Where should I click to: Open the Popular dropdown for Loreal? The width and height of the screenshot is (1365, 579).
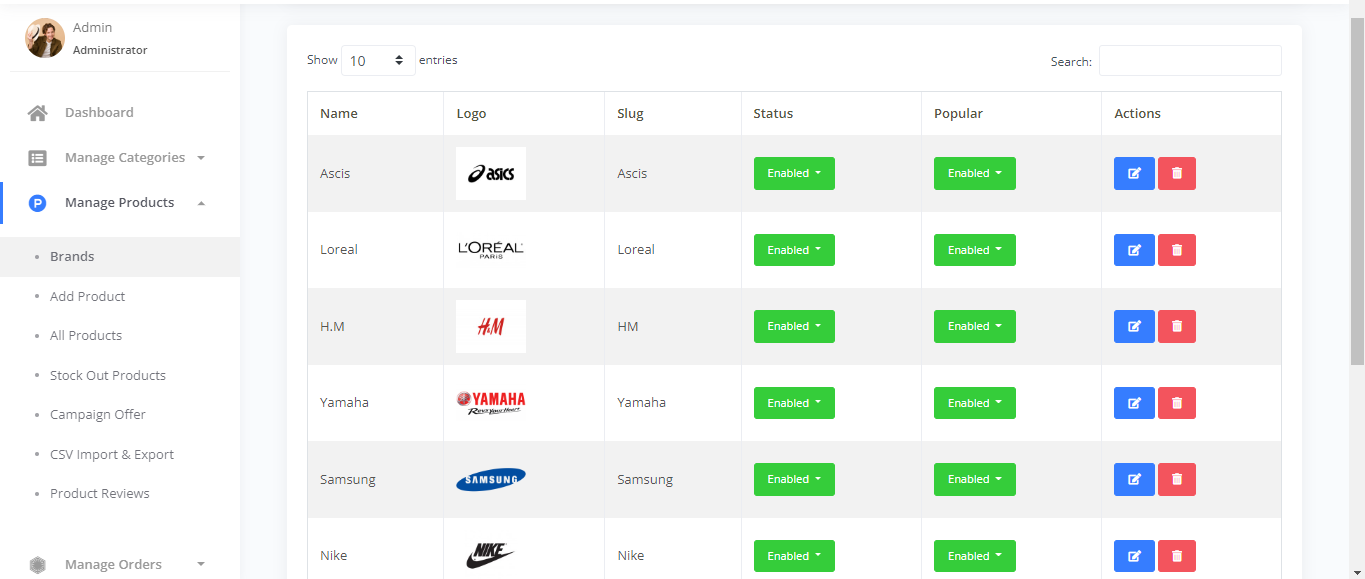pyautogui.click(x=974, y=250)
